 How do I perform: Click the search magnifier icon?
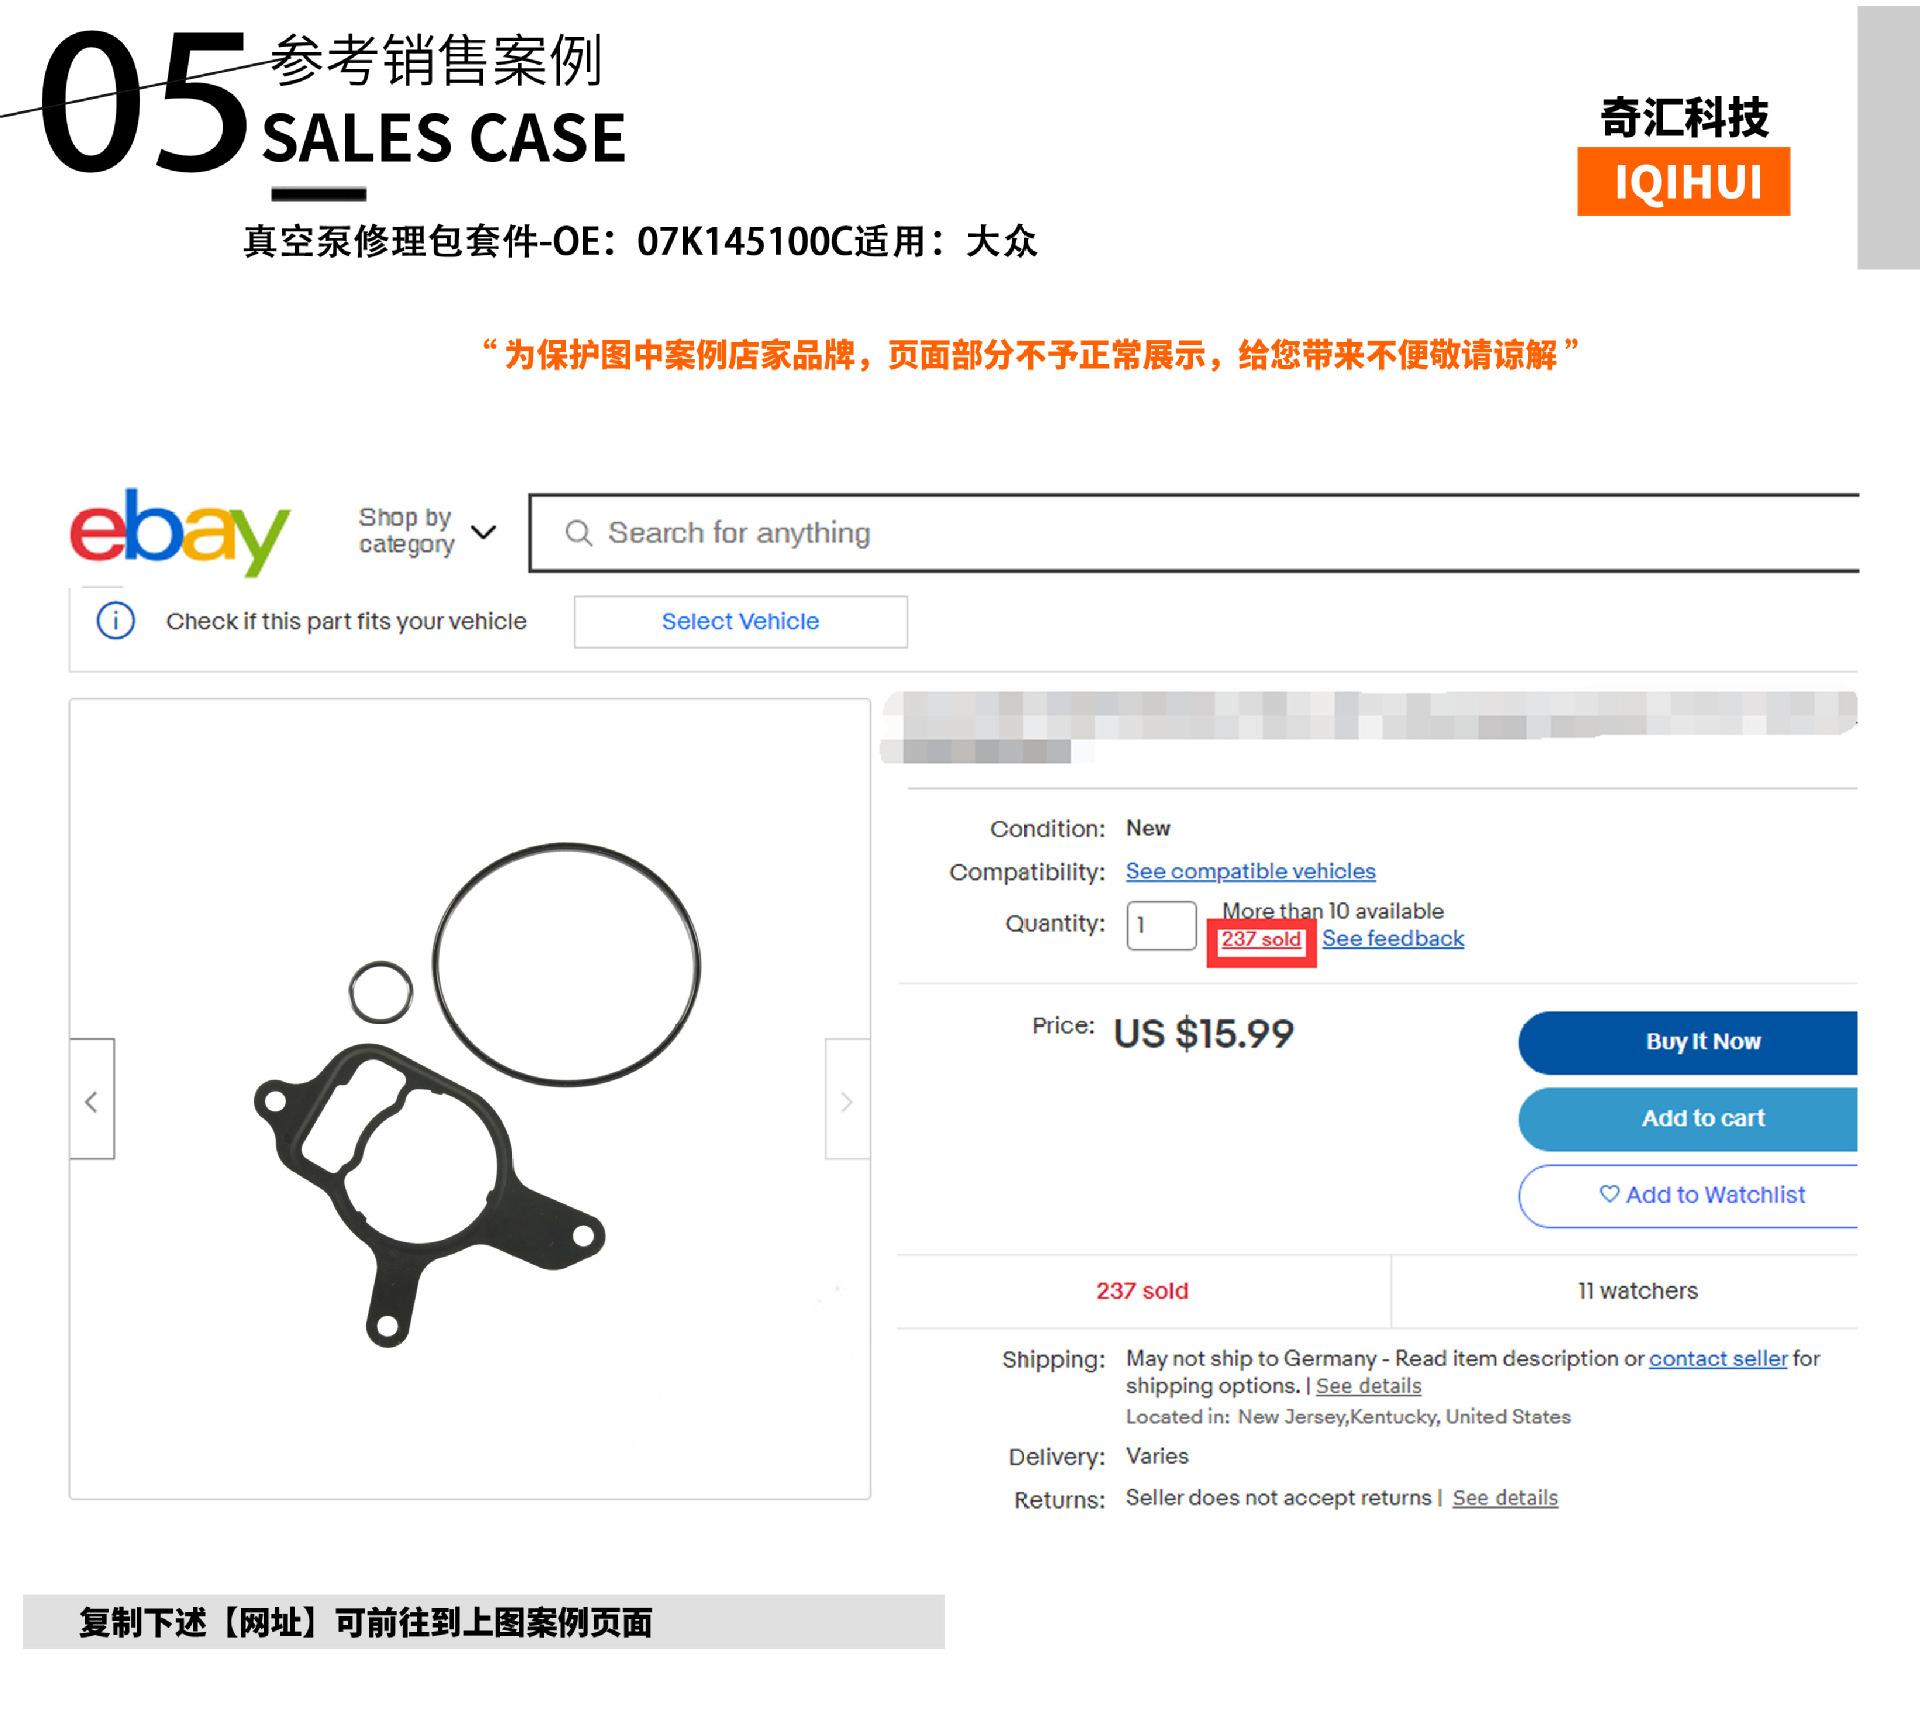point(578,533)
